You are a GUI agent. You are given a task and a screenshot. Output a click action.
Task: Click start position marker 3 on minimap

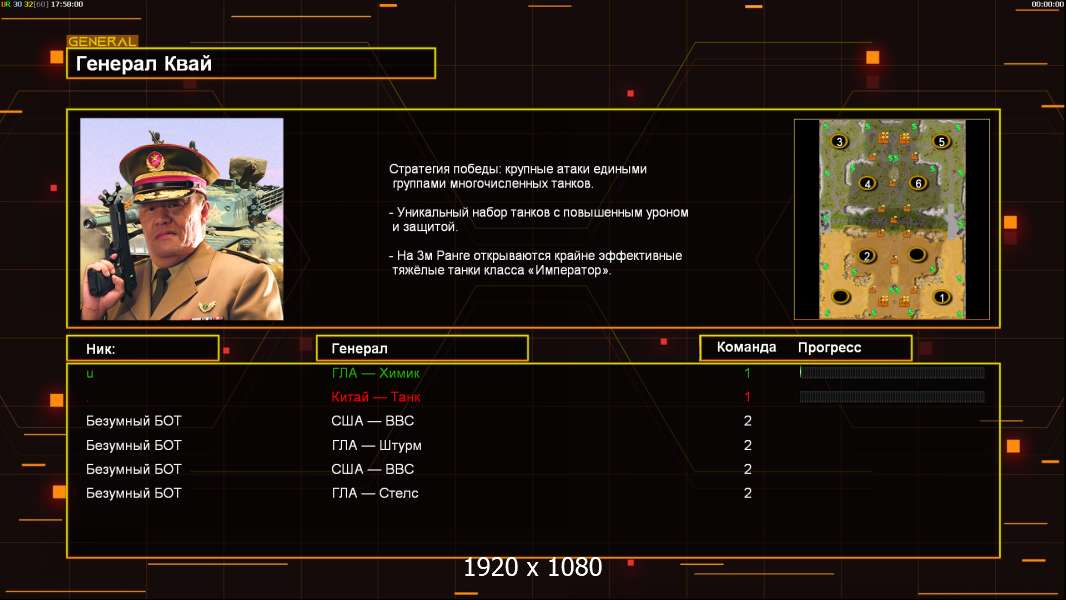839,141
